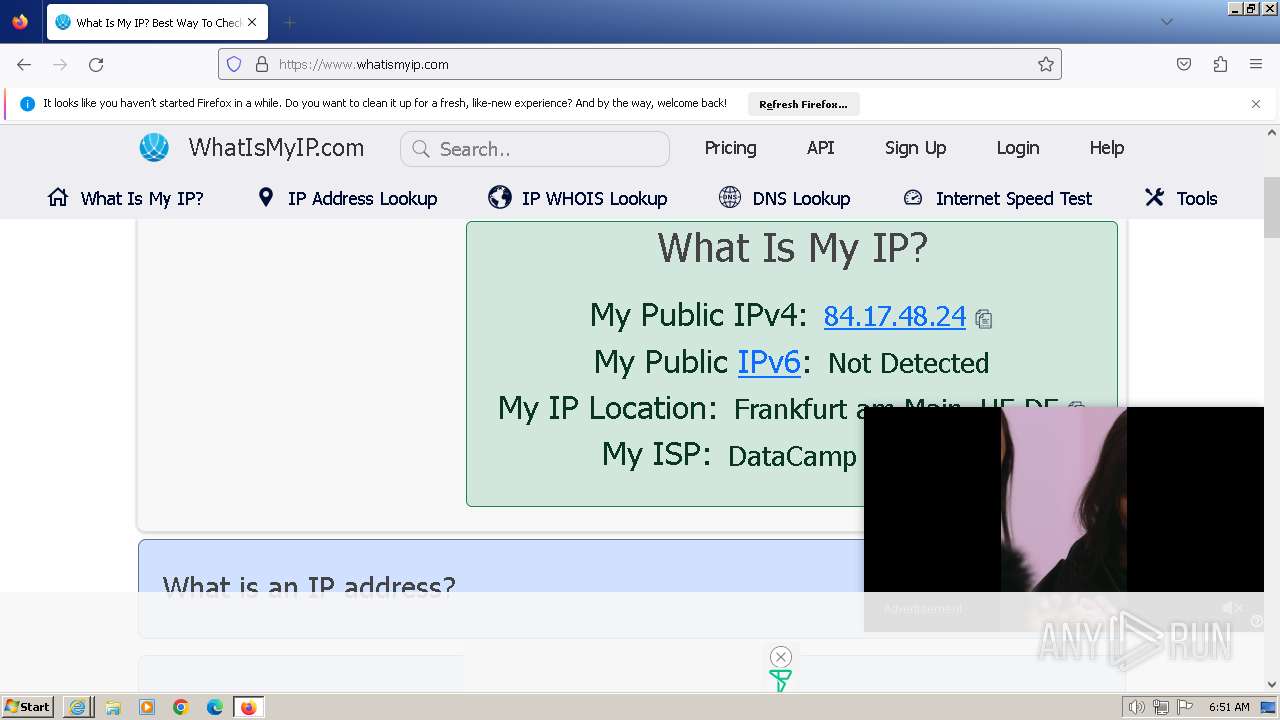Open IP WHOIS Lookup tool
This screenshot has width=1280, height=720.
click(x=578, y=198)
